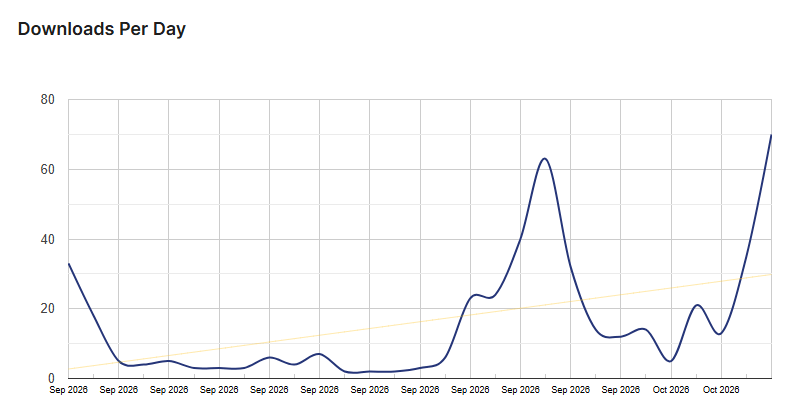Click the line's final point near 70
This screenshot has height=418, width=800.
770,135
